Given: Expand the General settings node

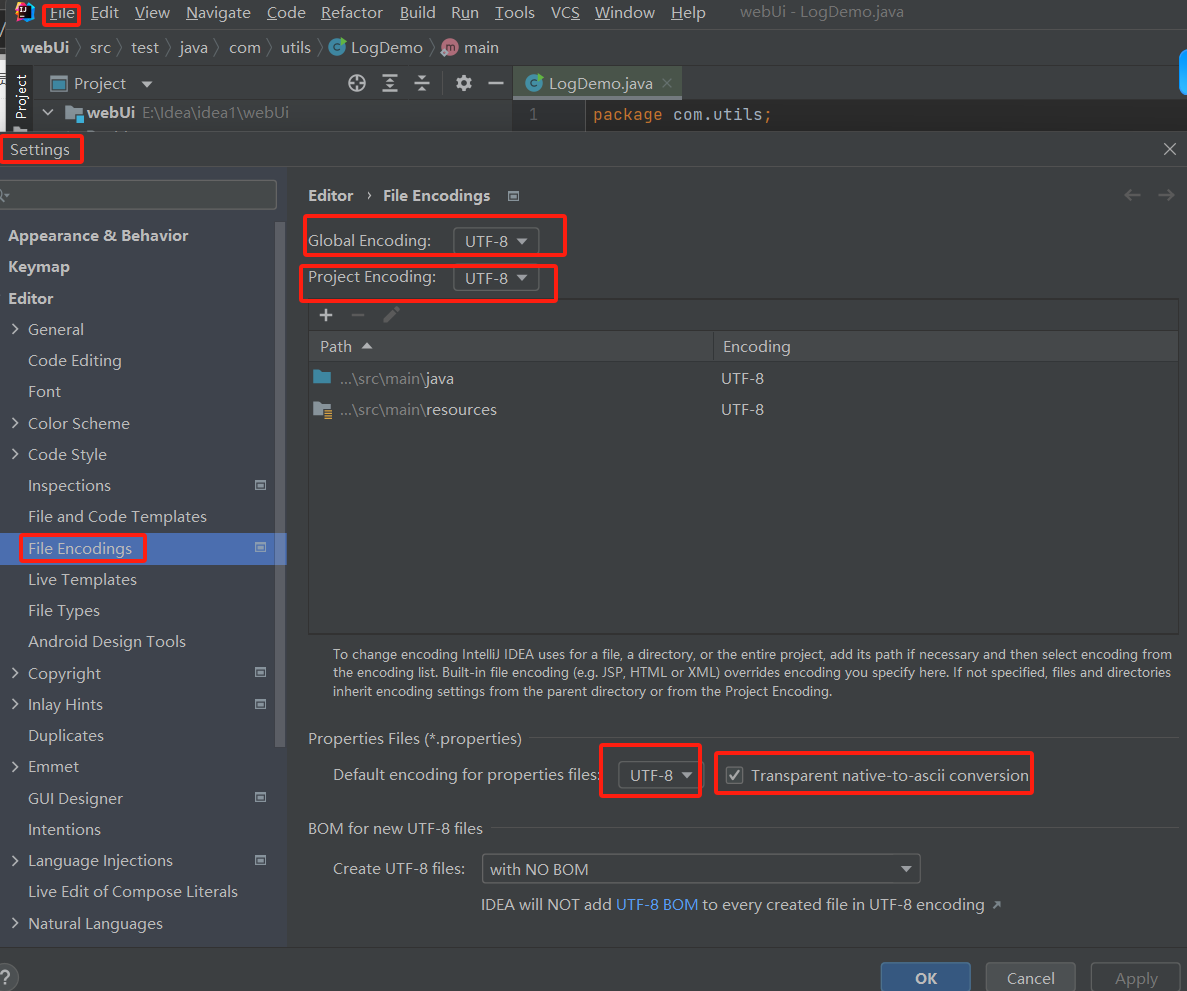Looking at the screenshot, I should pos(15,329).
